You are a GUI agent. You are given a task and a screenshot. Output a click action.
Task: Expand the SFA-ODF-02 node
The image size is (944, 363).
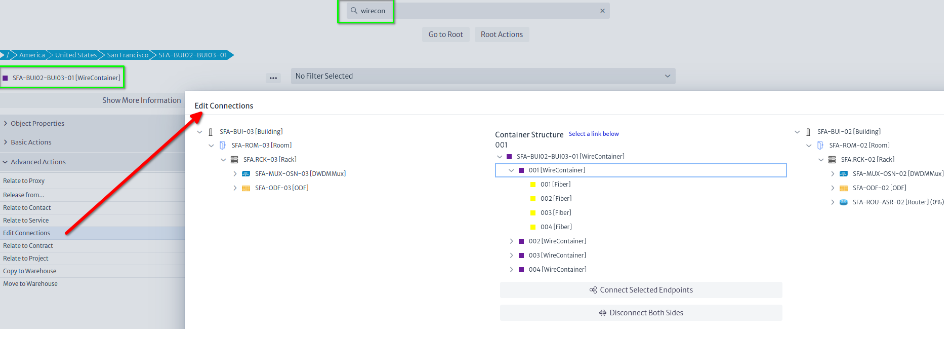833,188
